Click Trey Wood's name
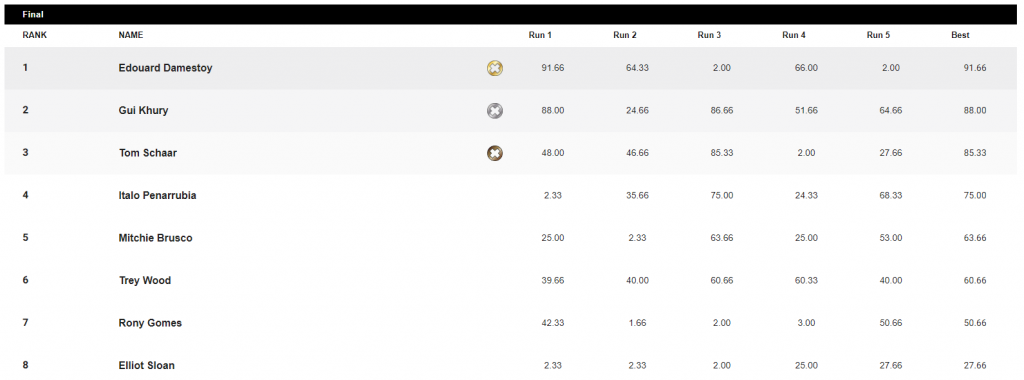The width and height of the screenshot is (1024, 380). (144, 280)
